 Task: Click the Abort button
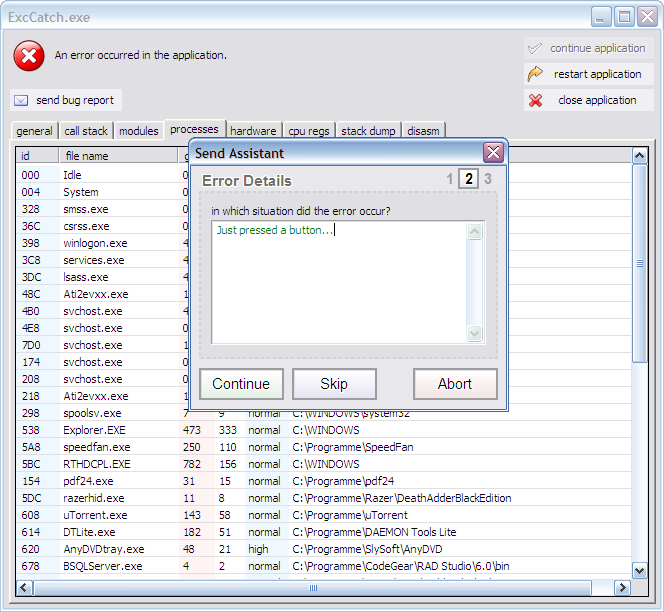click(x=455, y=384)
